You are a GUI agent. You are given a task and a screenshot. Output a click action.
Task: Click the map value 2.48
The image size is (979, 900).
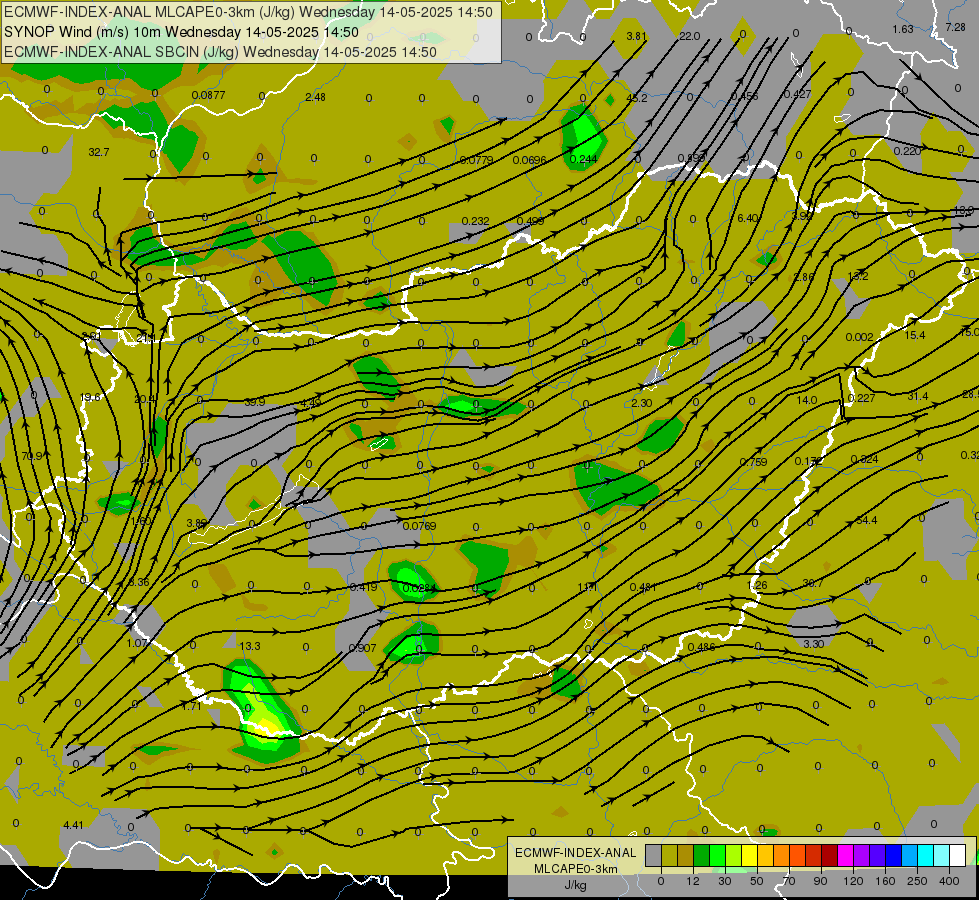coord(315,97)
